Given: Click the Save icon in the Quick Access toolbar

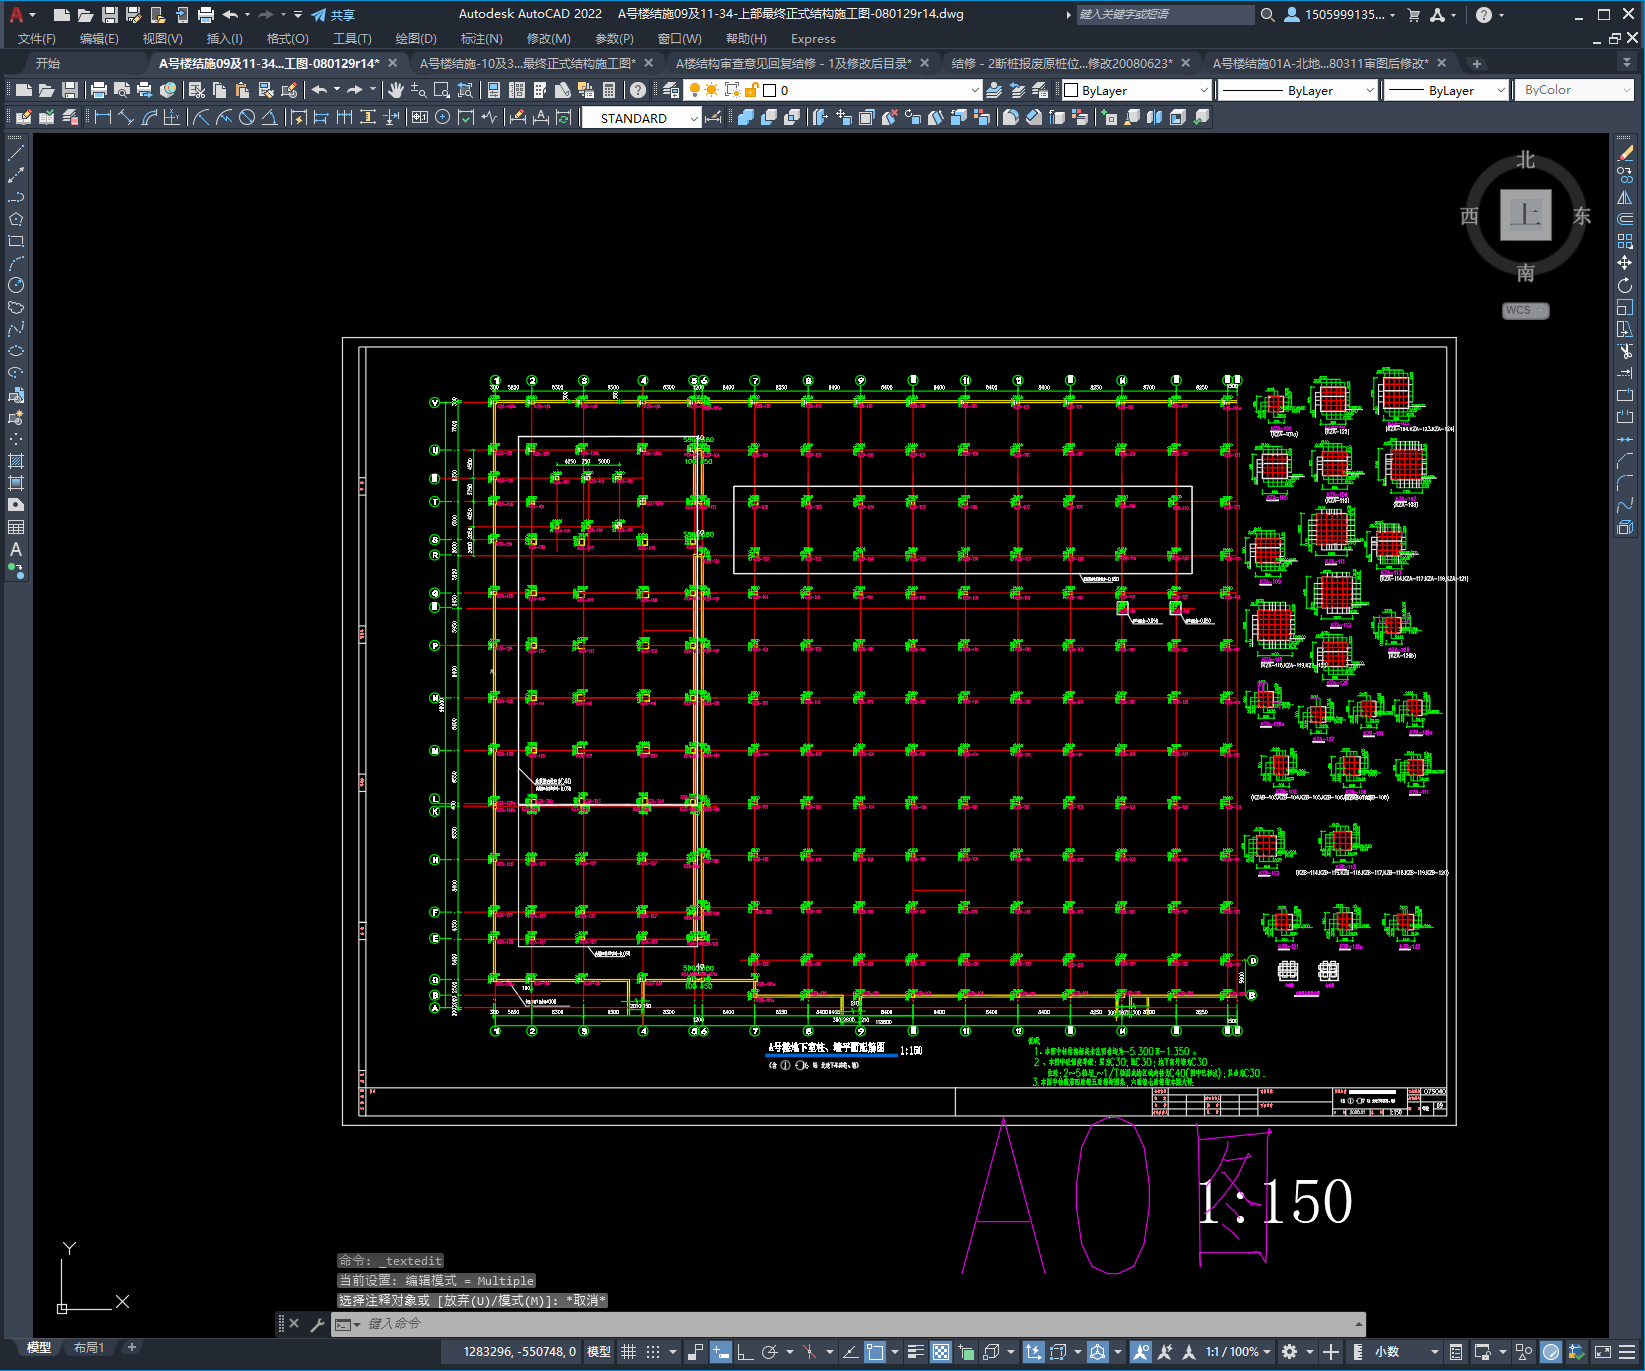Looking at the screenshot, I should [x=110, y=14].
